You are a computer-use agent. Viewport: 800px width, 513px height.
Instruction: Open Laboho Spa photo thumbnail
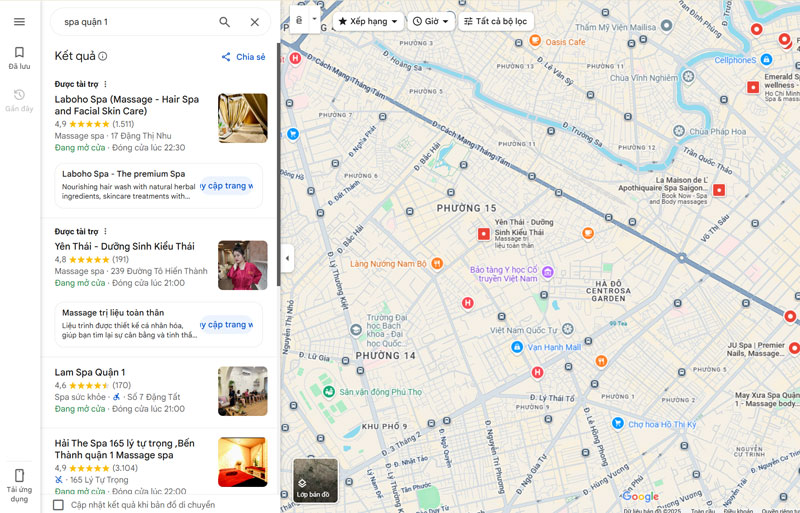click(243, 118)
